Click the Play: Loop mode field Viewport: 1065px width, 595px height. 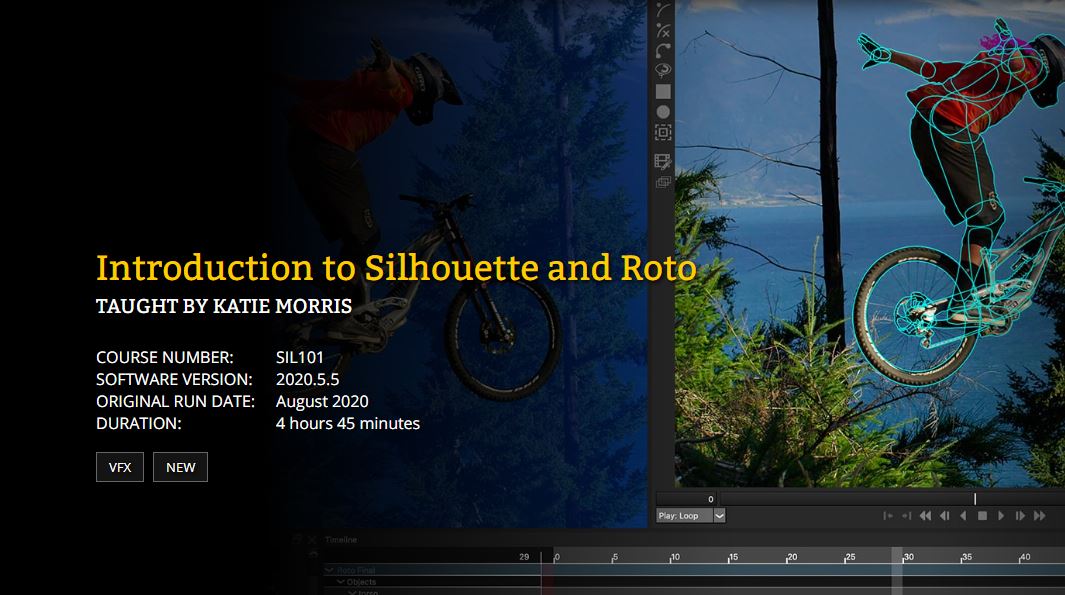tap(684, 516)
